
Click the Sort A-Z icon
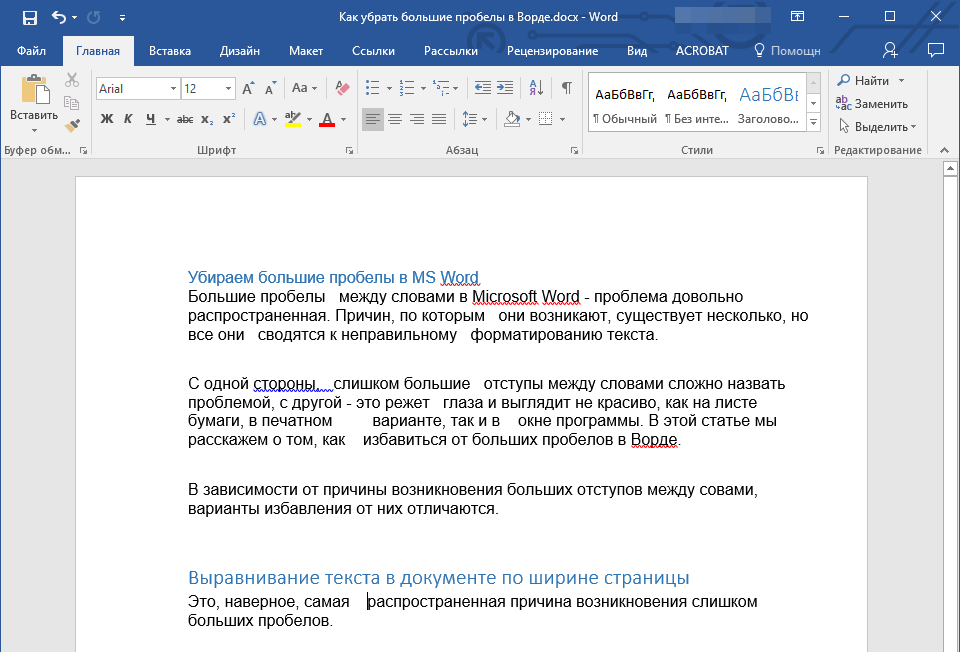tap(535, 88)
